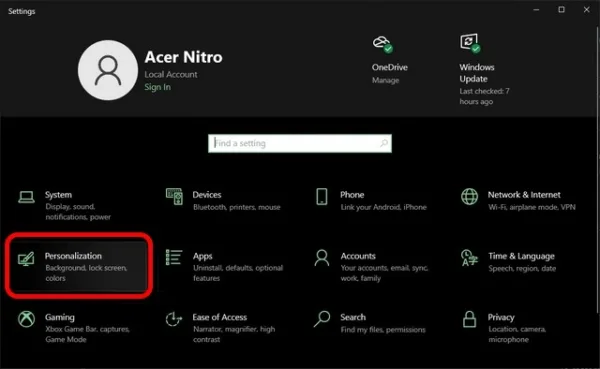Click the 'Local Account' text

click(171, 75)
